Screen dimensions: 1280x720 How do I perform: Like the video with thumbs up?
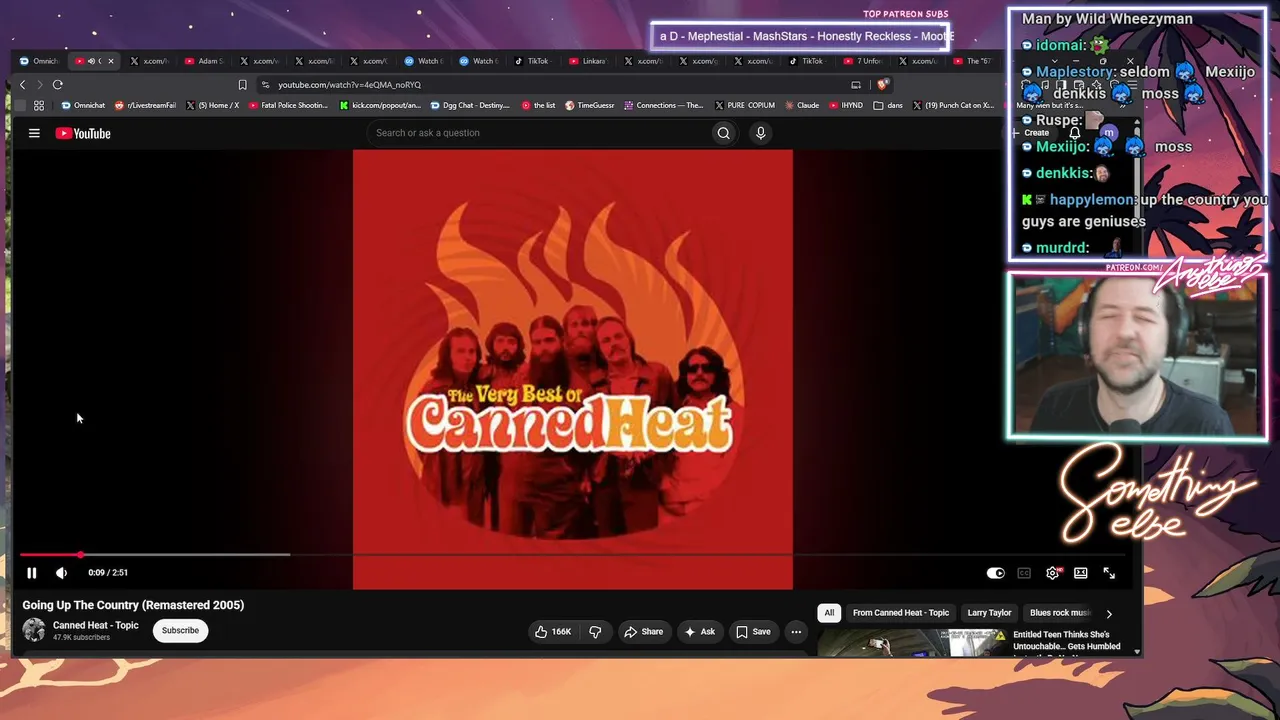[553, 632]
